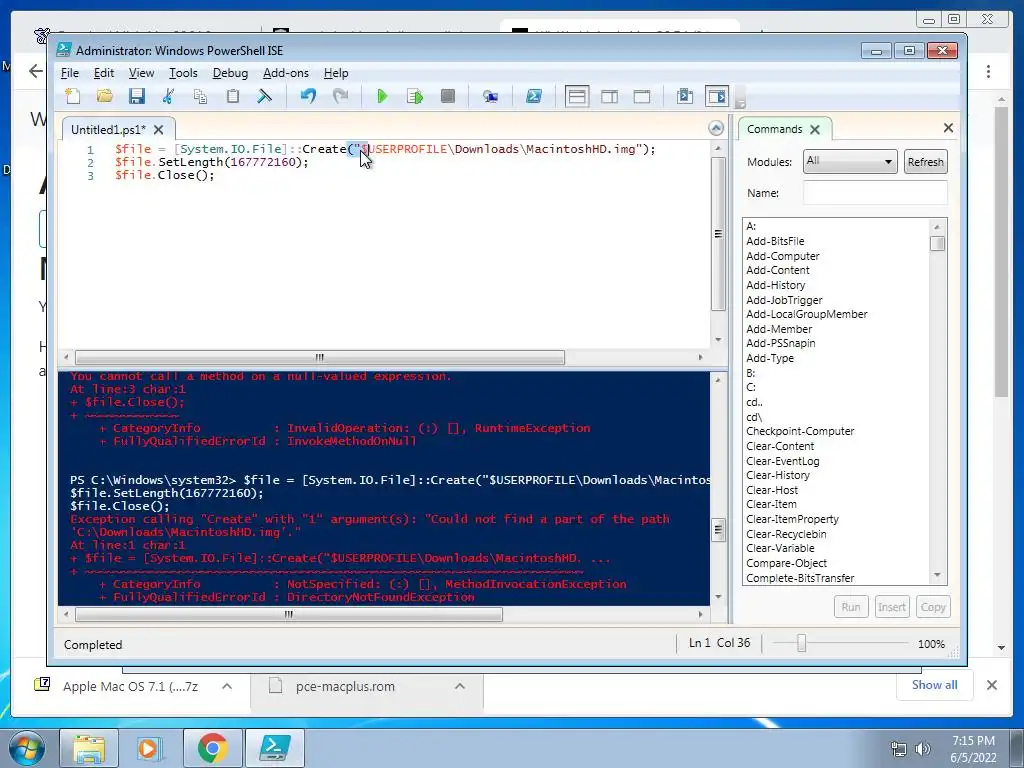The width and height of the screenshot is (1024, 768).
Task: Clear the console pane icon
Action: coord(264,97)
